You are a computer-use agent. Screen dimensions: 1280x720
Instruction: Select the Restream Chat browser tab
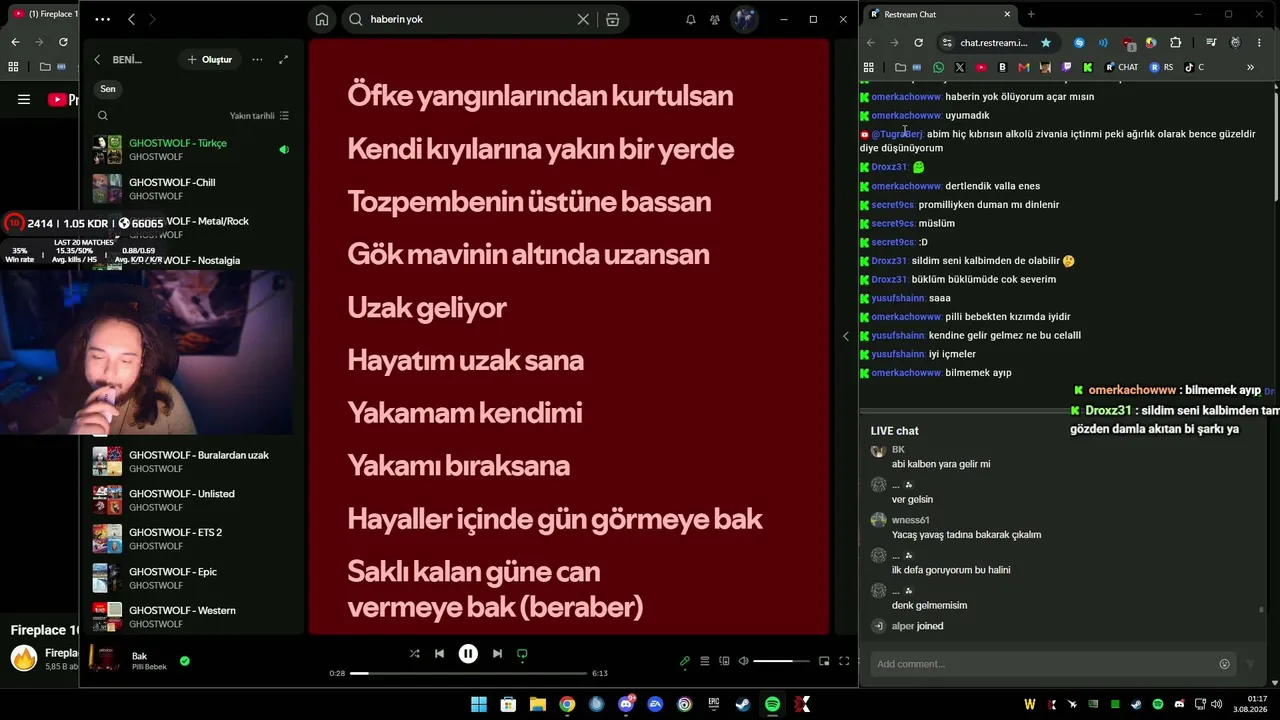pyautogui.click(x=939, y=14)
